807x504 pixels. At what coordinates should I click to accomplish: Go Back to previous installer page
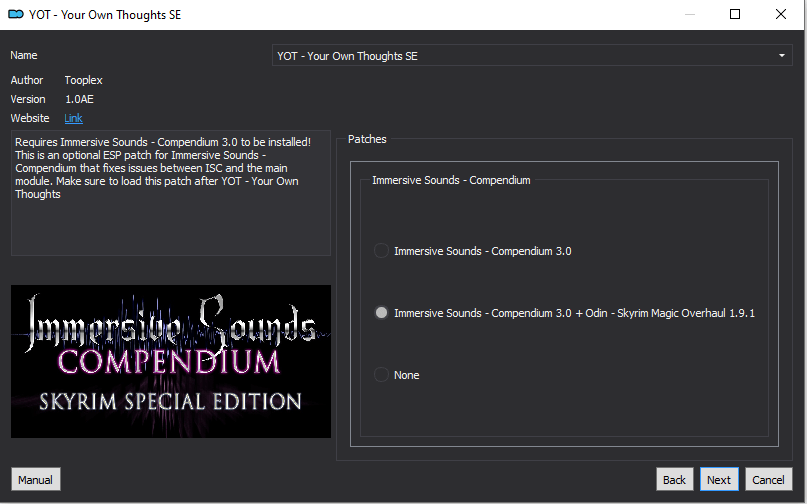674,480
